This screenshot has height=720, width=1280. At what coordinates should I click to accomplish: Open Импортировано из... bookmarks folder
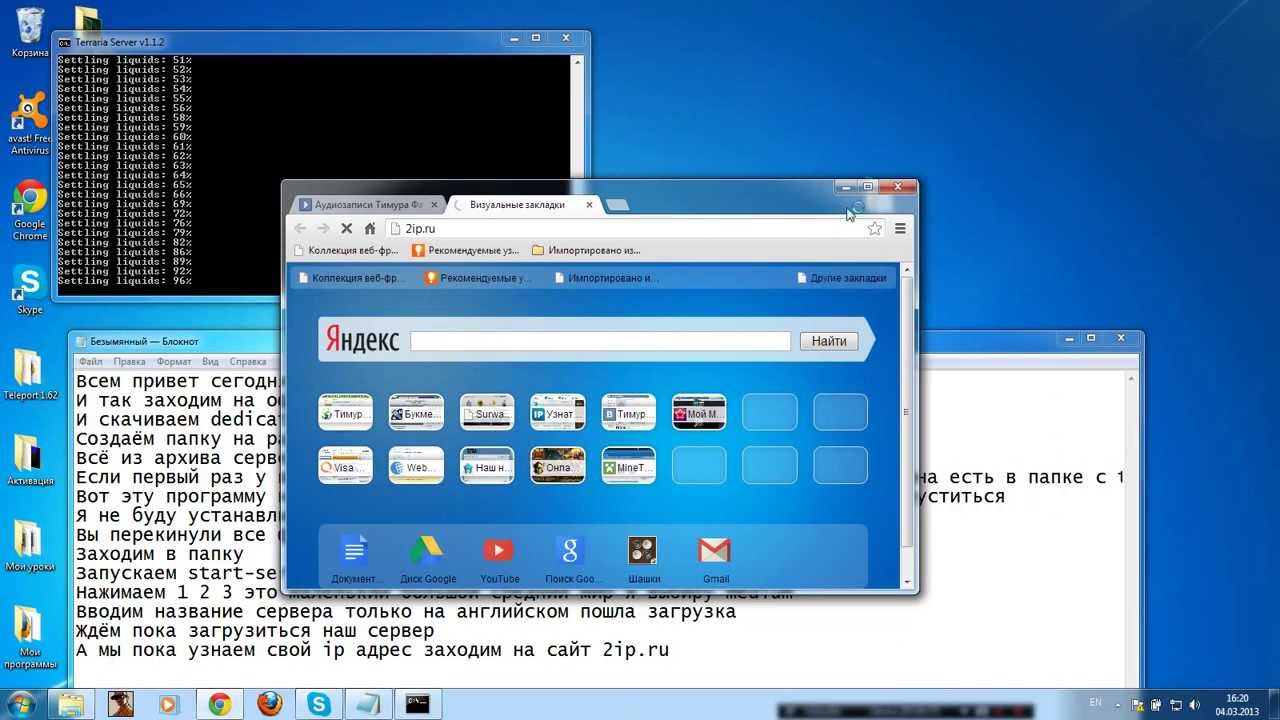coord(586,250)
